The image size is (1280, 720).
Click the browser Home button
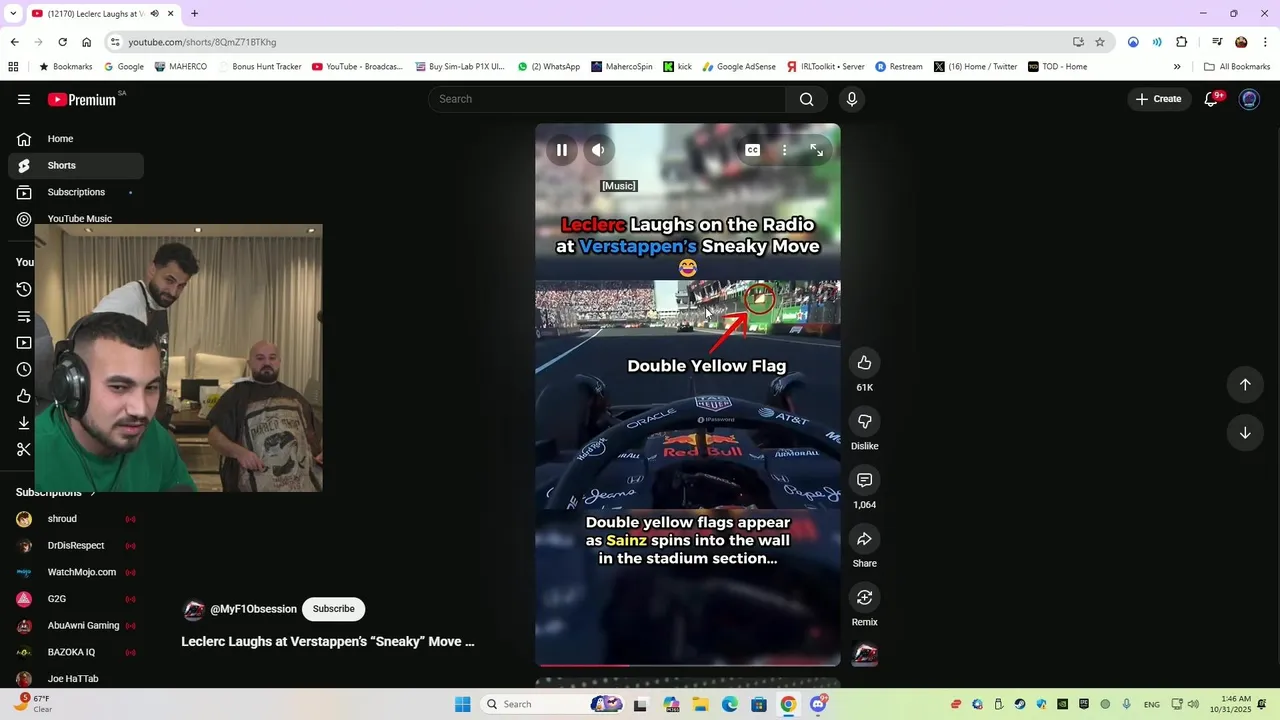(87, 42)
